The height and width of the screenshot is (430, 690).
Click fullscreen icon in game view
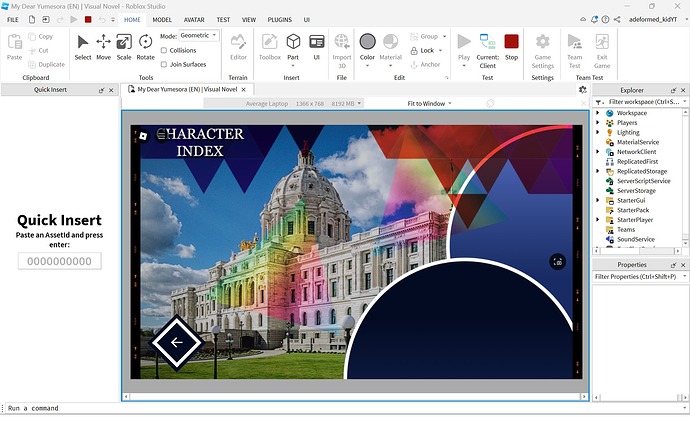pyautogui.click(x=558, y=262)
